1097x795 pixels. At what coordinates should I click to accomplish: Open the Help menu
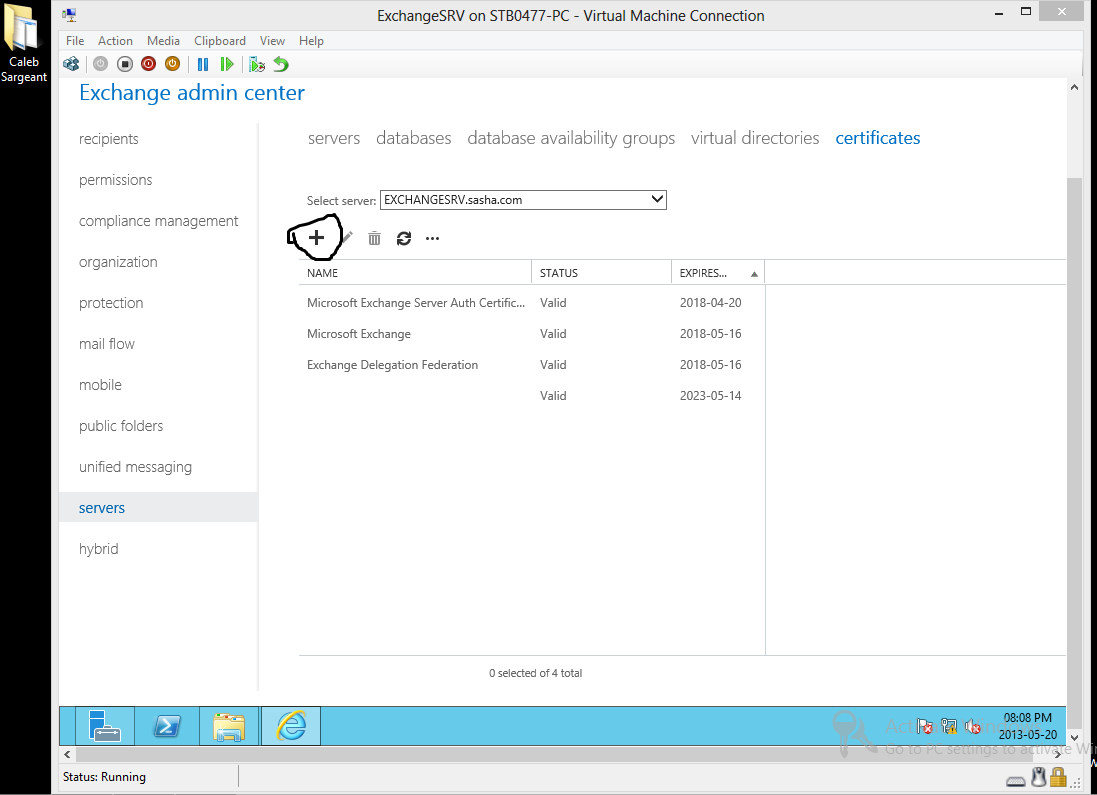click(311, 41)
